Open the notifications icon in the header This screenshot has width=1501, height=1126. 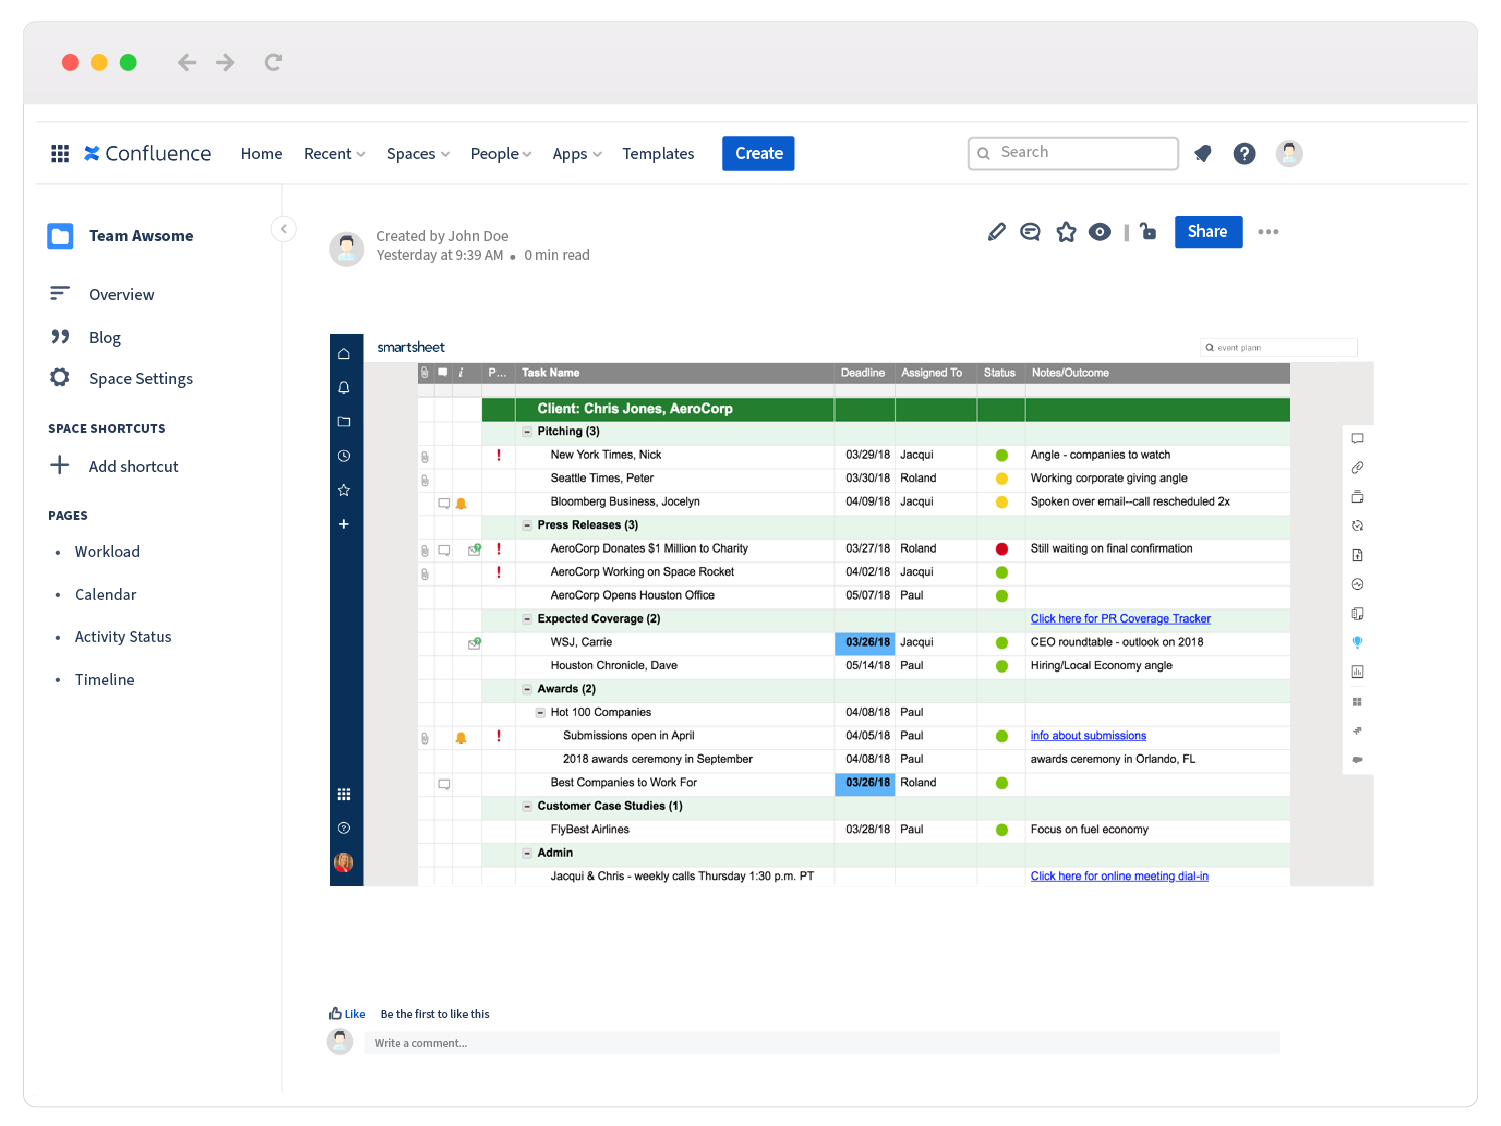[1203, 153]
